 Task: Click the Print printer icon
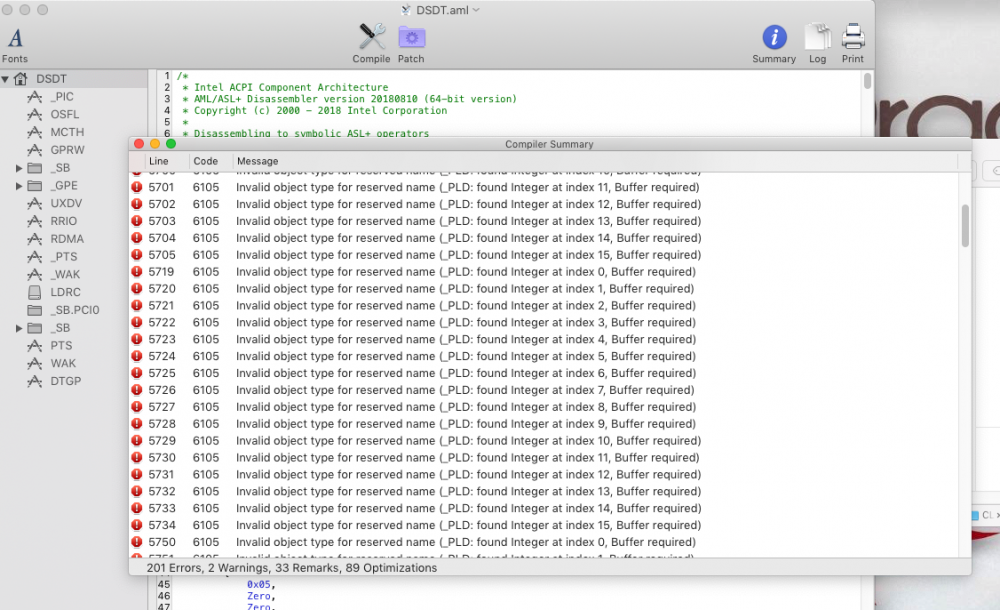(x=853, y=36)
